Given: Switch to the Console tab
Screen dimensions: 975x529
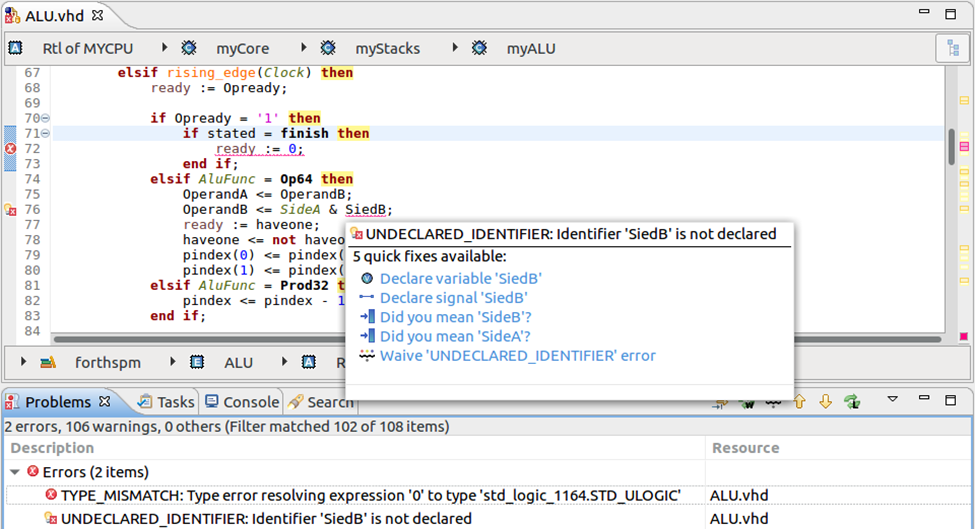Looking at the screenshot, I should (x=243, y=402).
